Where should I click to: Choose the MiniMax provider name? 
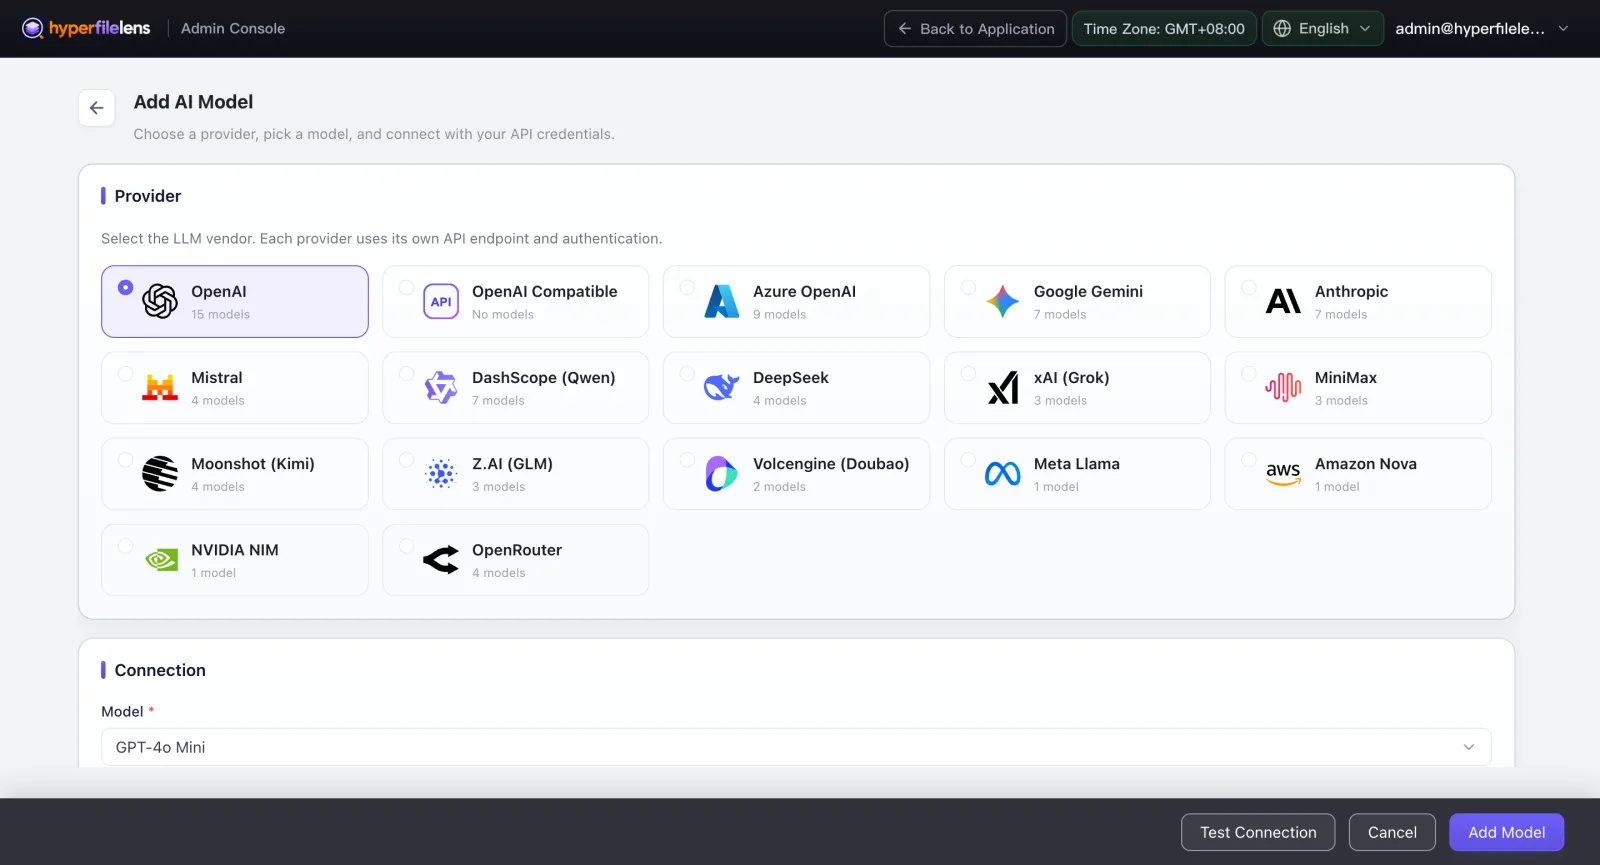(x=1346, y=378)
